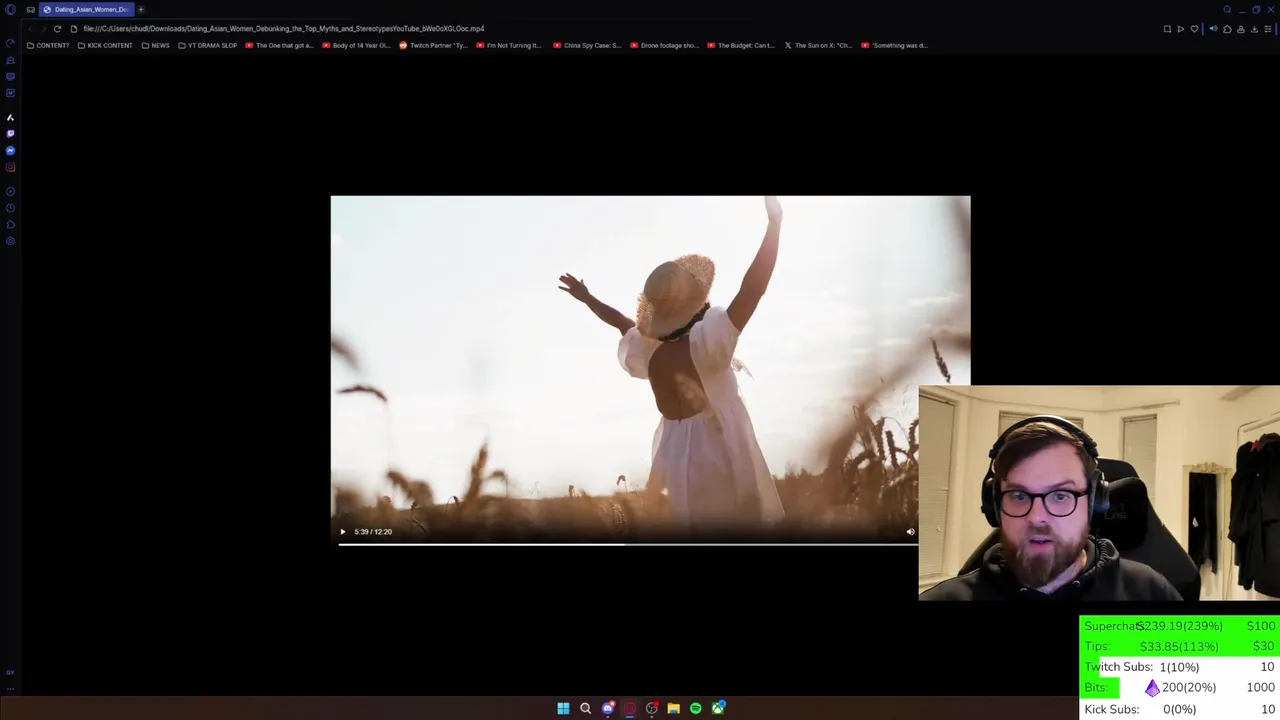Image resolution: width=1280 pixels, height=720 pixels.
Task: Open the YT DRAMA SLOP bookmarks folder
Action: coord(208,45)
